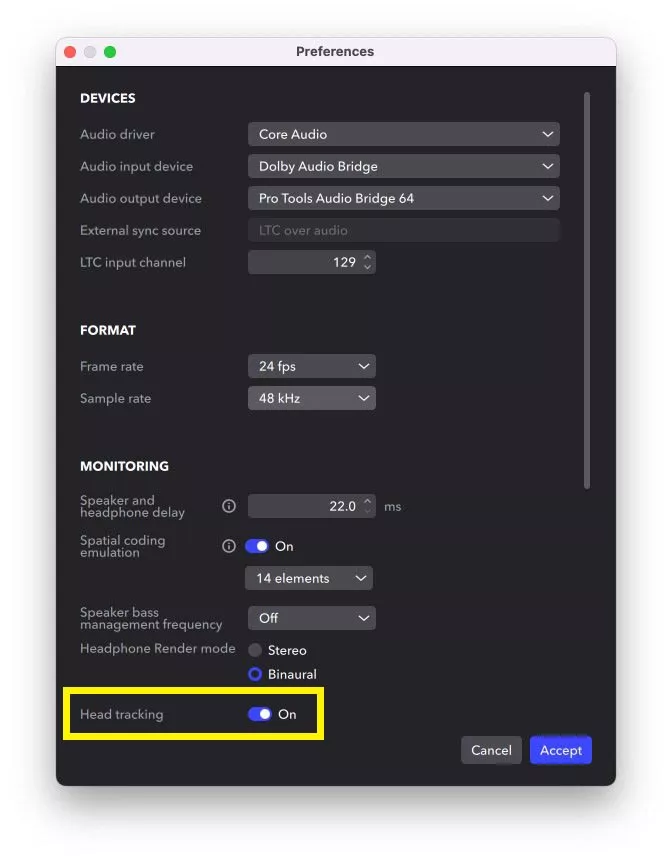Open Audio output device dropdown
The height and width of the screenshot is (860, 672).
(404, 198)
